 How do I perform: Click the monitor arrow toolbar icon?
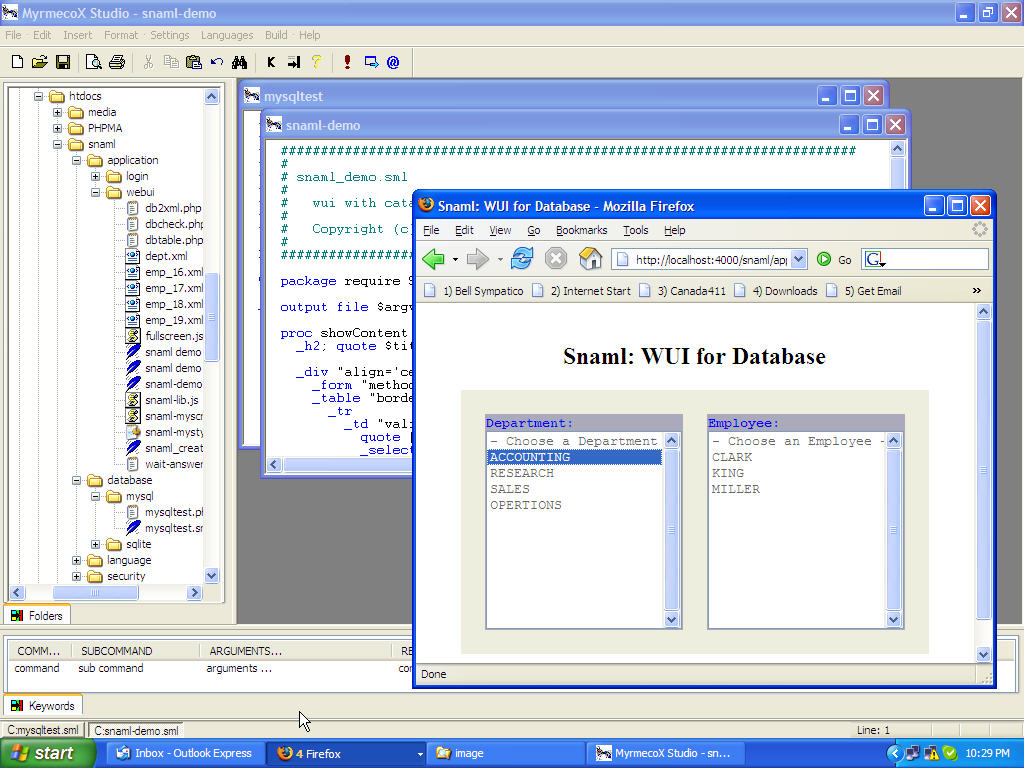(x=371, y=62)
